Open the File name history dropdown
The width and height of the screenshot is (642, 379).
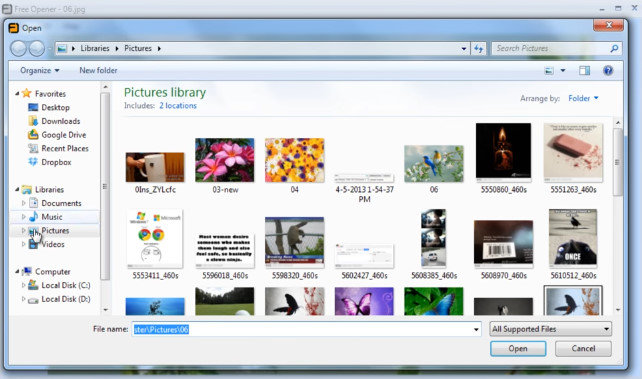coord(476,329)
